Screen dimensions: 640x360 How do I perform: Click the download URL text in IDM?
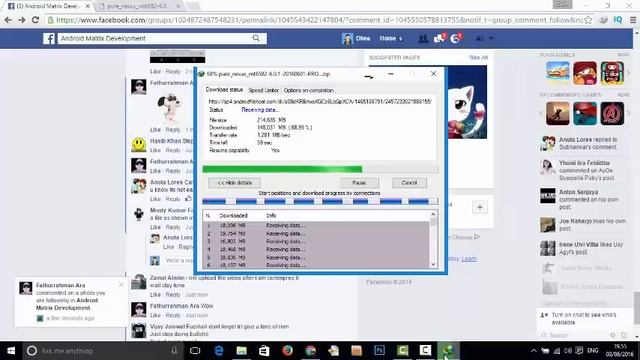tap(320, 101)
